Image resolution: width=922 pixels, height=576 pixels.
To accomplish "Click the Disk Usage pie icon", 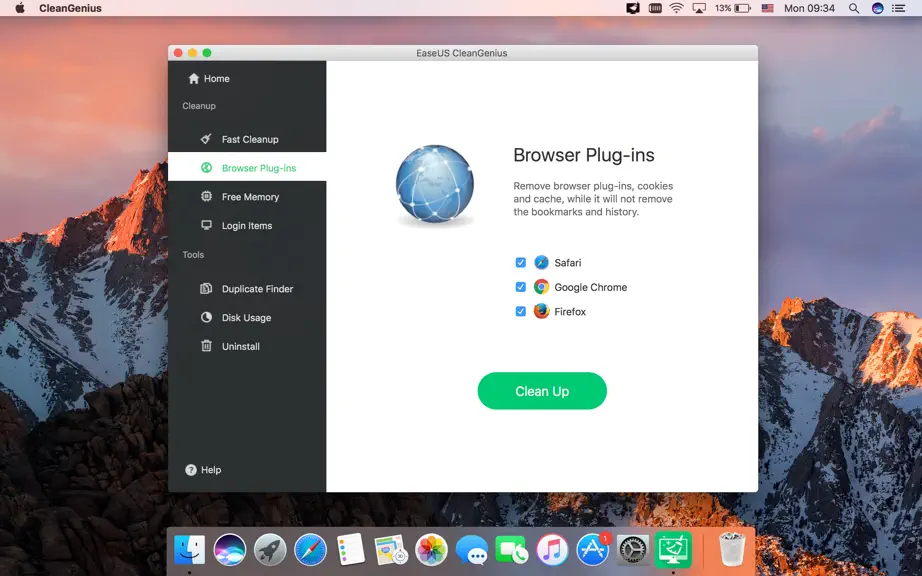I will (206, 317).
